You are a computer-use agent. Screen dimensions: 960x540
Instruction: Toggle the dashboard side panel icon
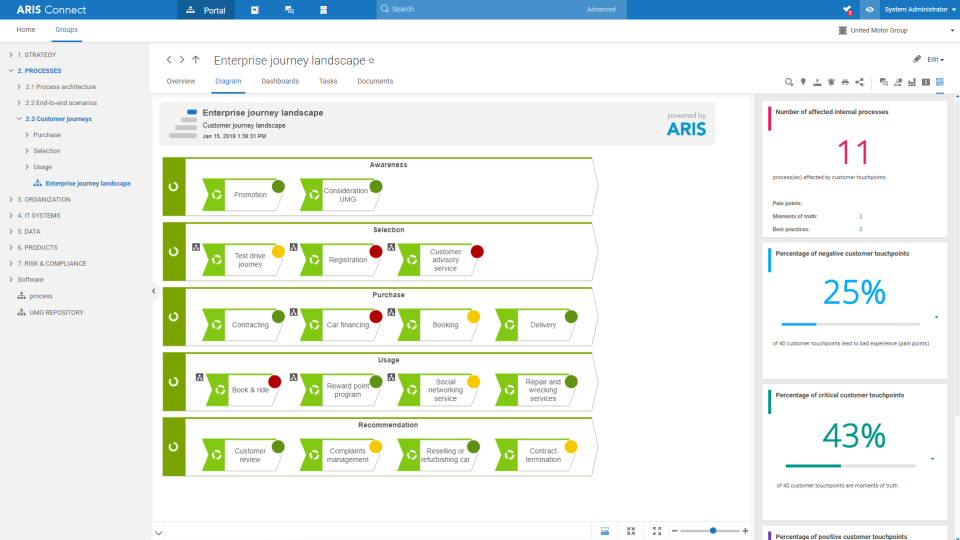point(940,82)
